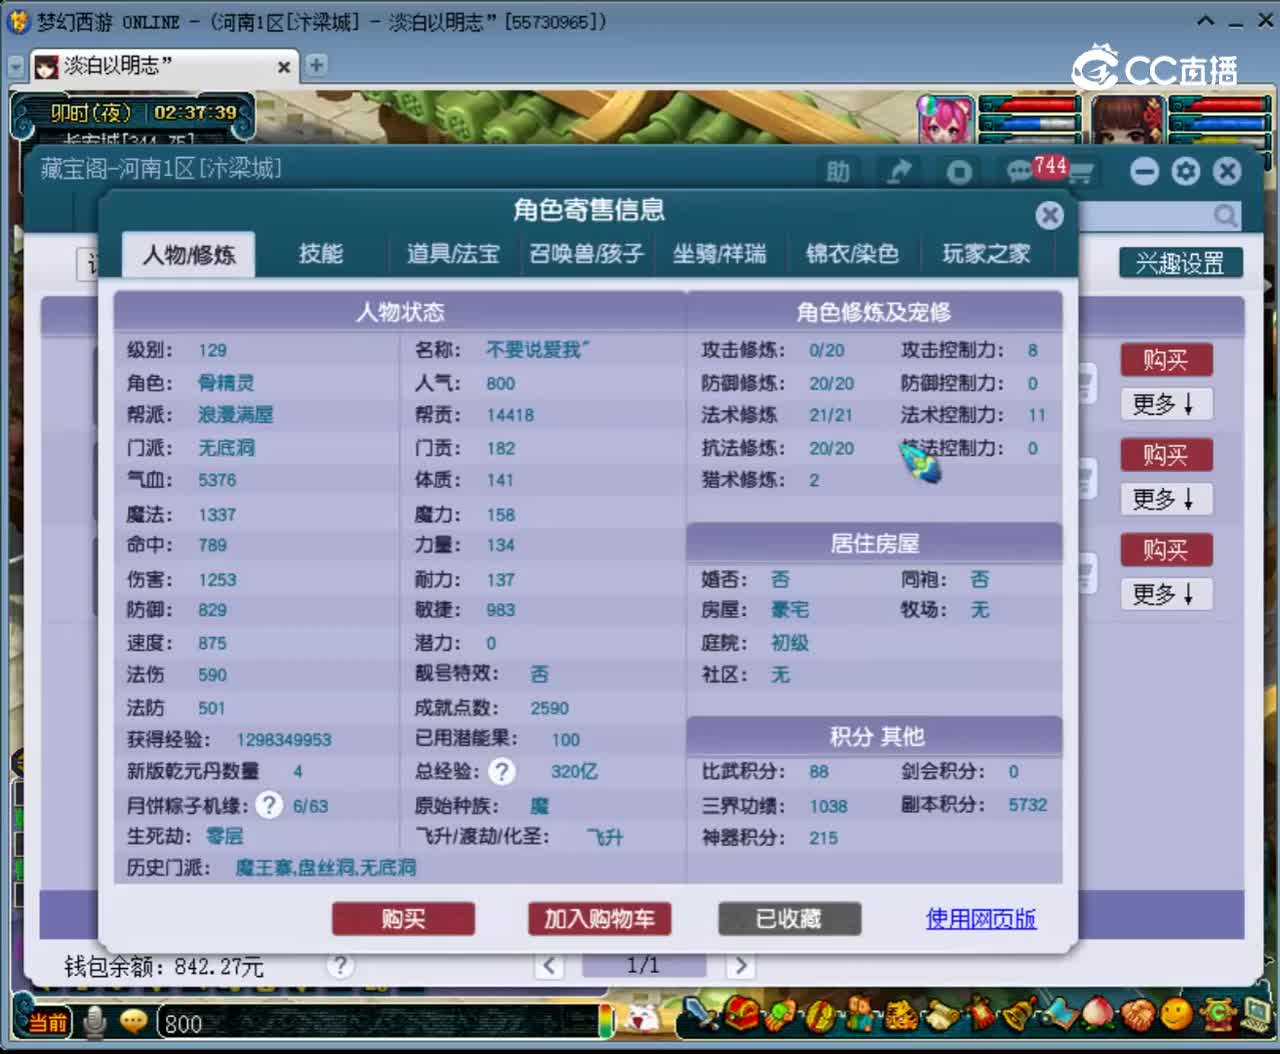Close the 角色寄售信息 dialog
The width and height of the screenshot is (1280, 1054).
point(1049,215)
